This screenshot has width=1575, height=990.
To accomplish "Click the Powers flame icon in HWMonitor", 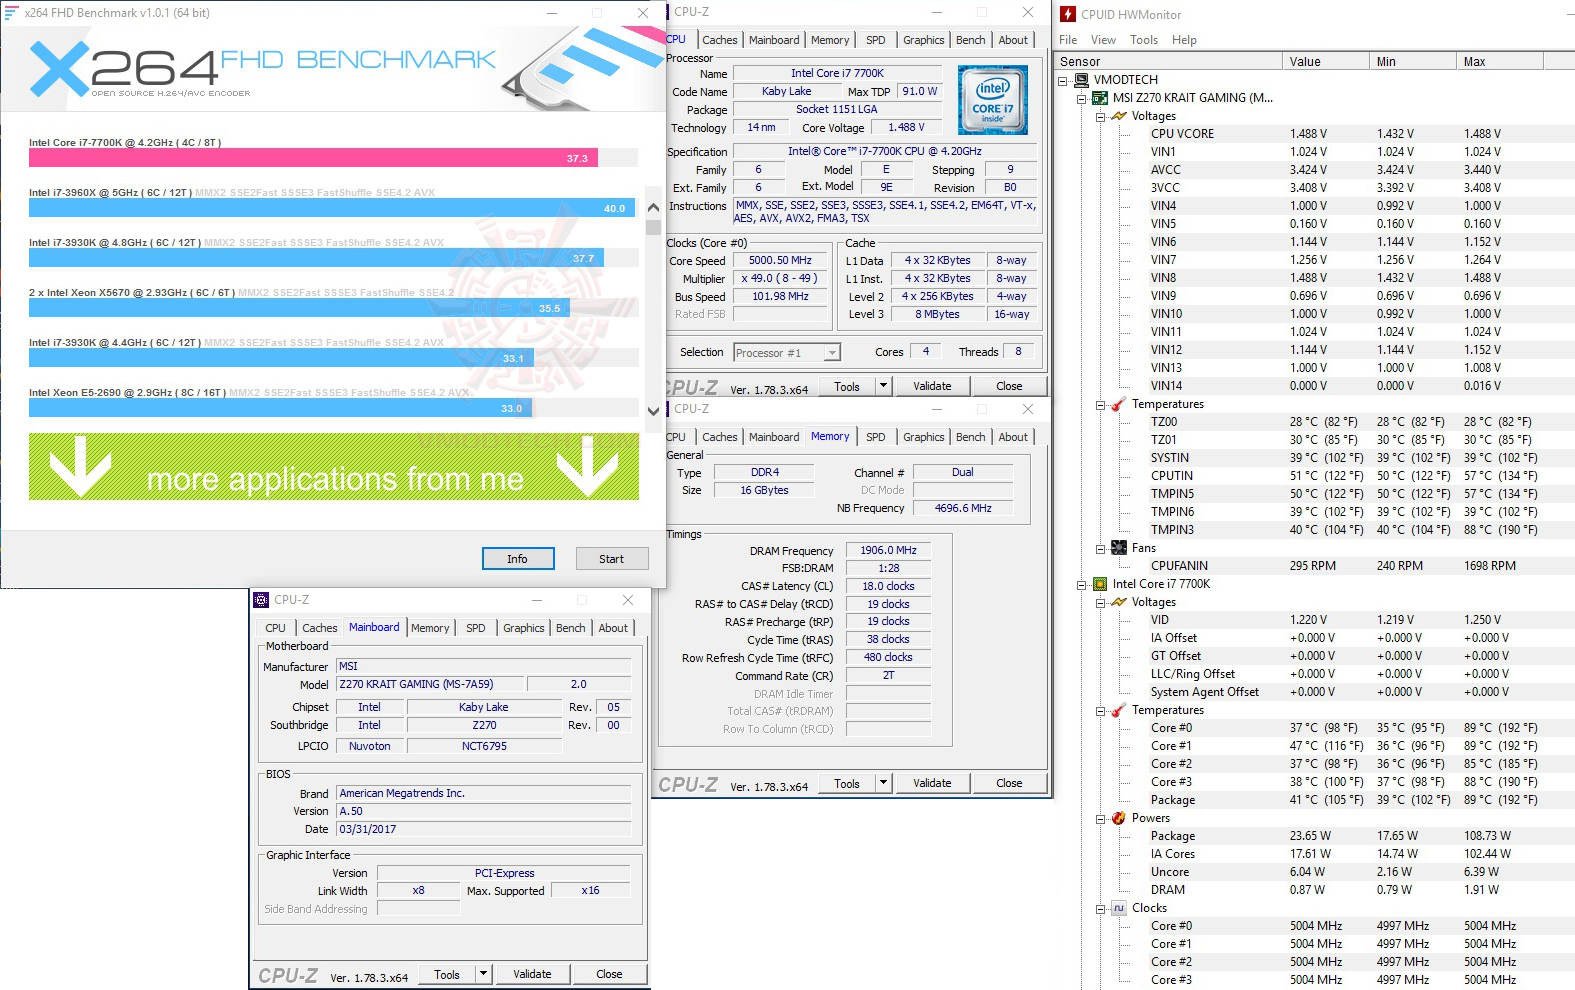I will click(1119, 818).
